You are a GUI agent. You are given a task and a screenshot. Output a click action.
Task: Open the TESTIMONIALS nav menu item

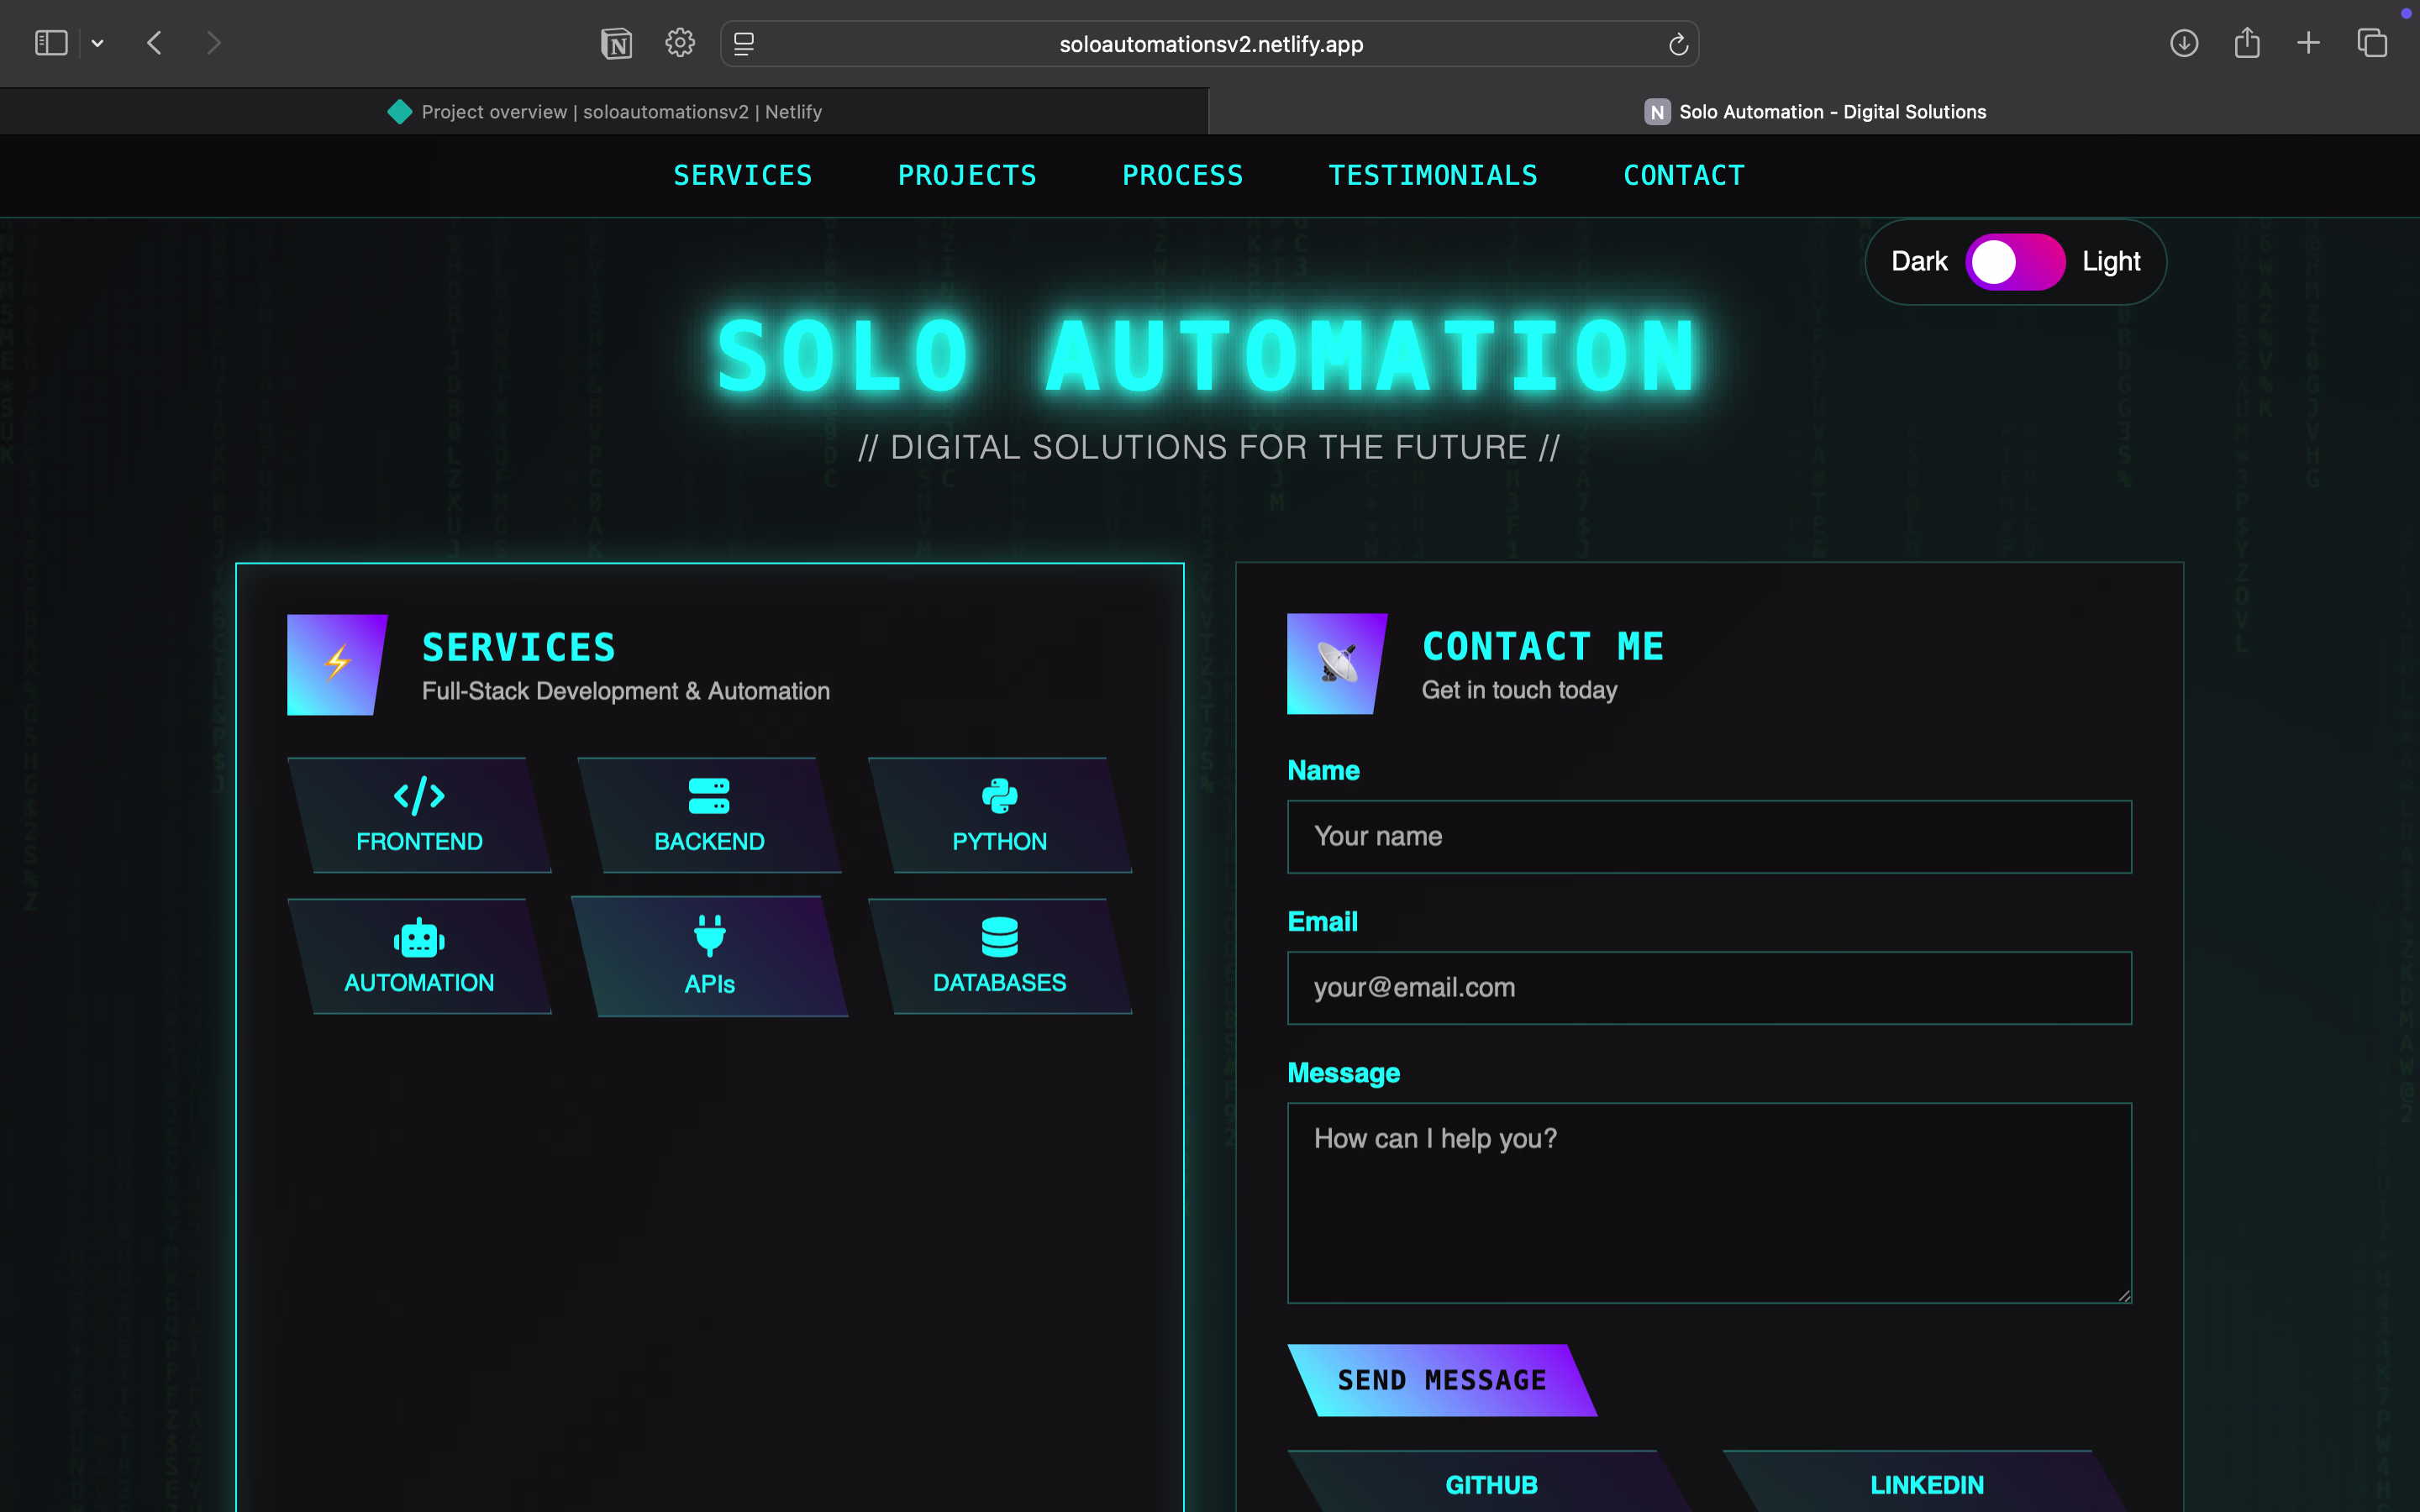click(1432, 176)
